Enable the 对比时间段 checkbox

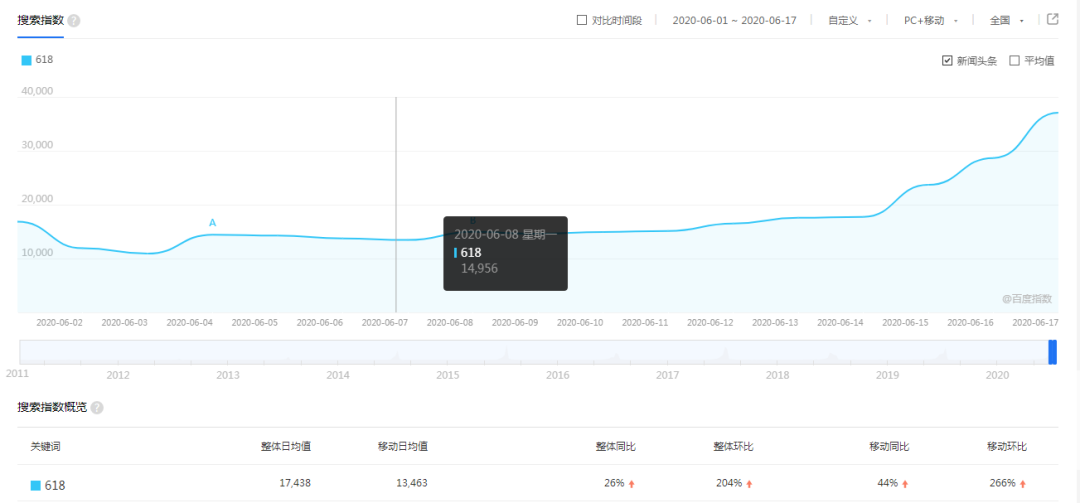(581, 20)
